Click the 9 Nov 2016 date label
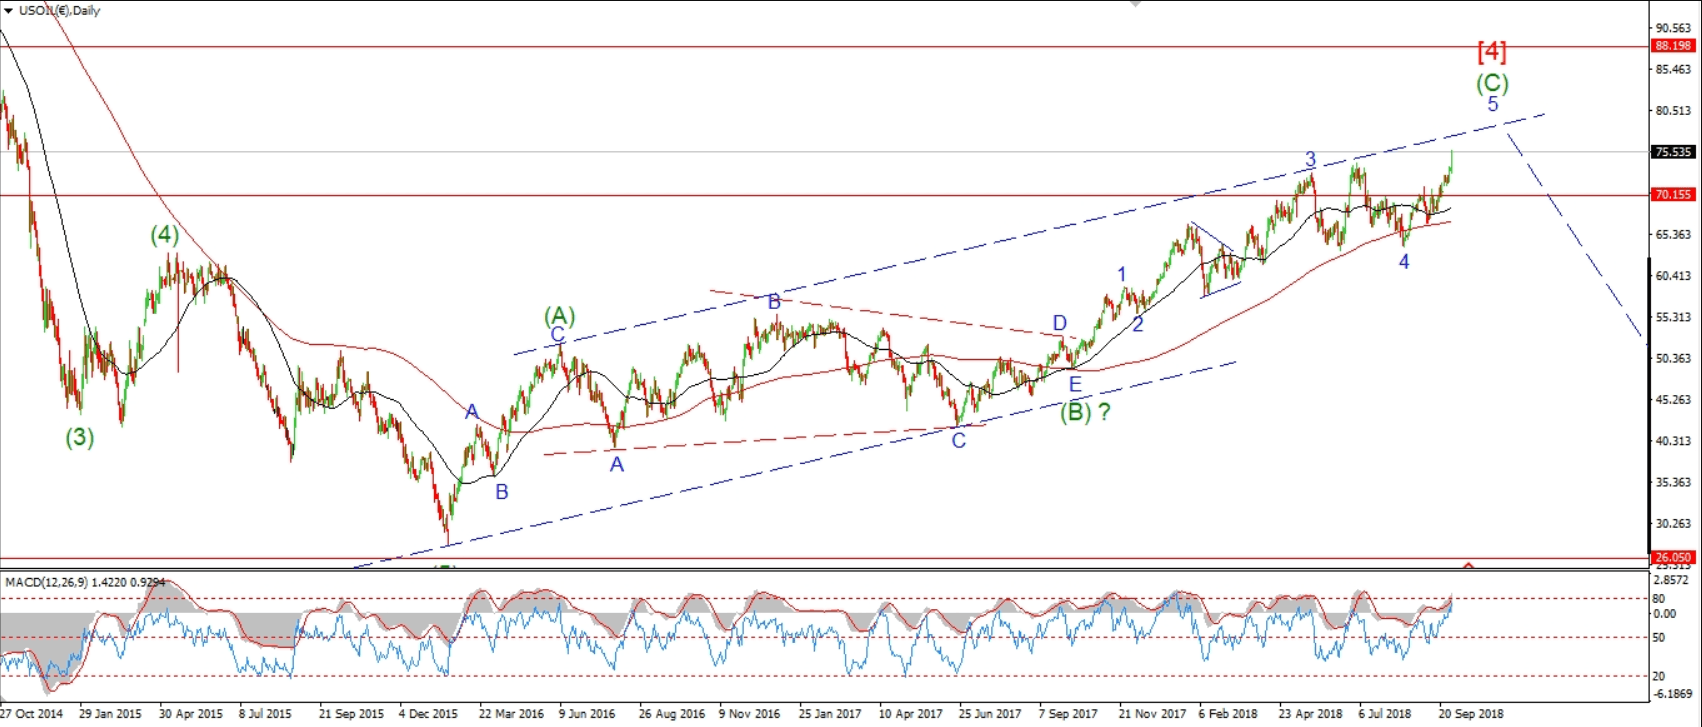 (x=749, y=714)
